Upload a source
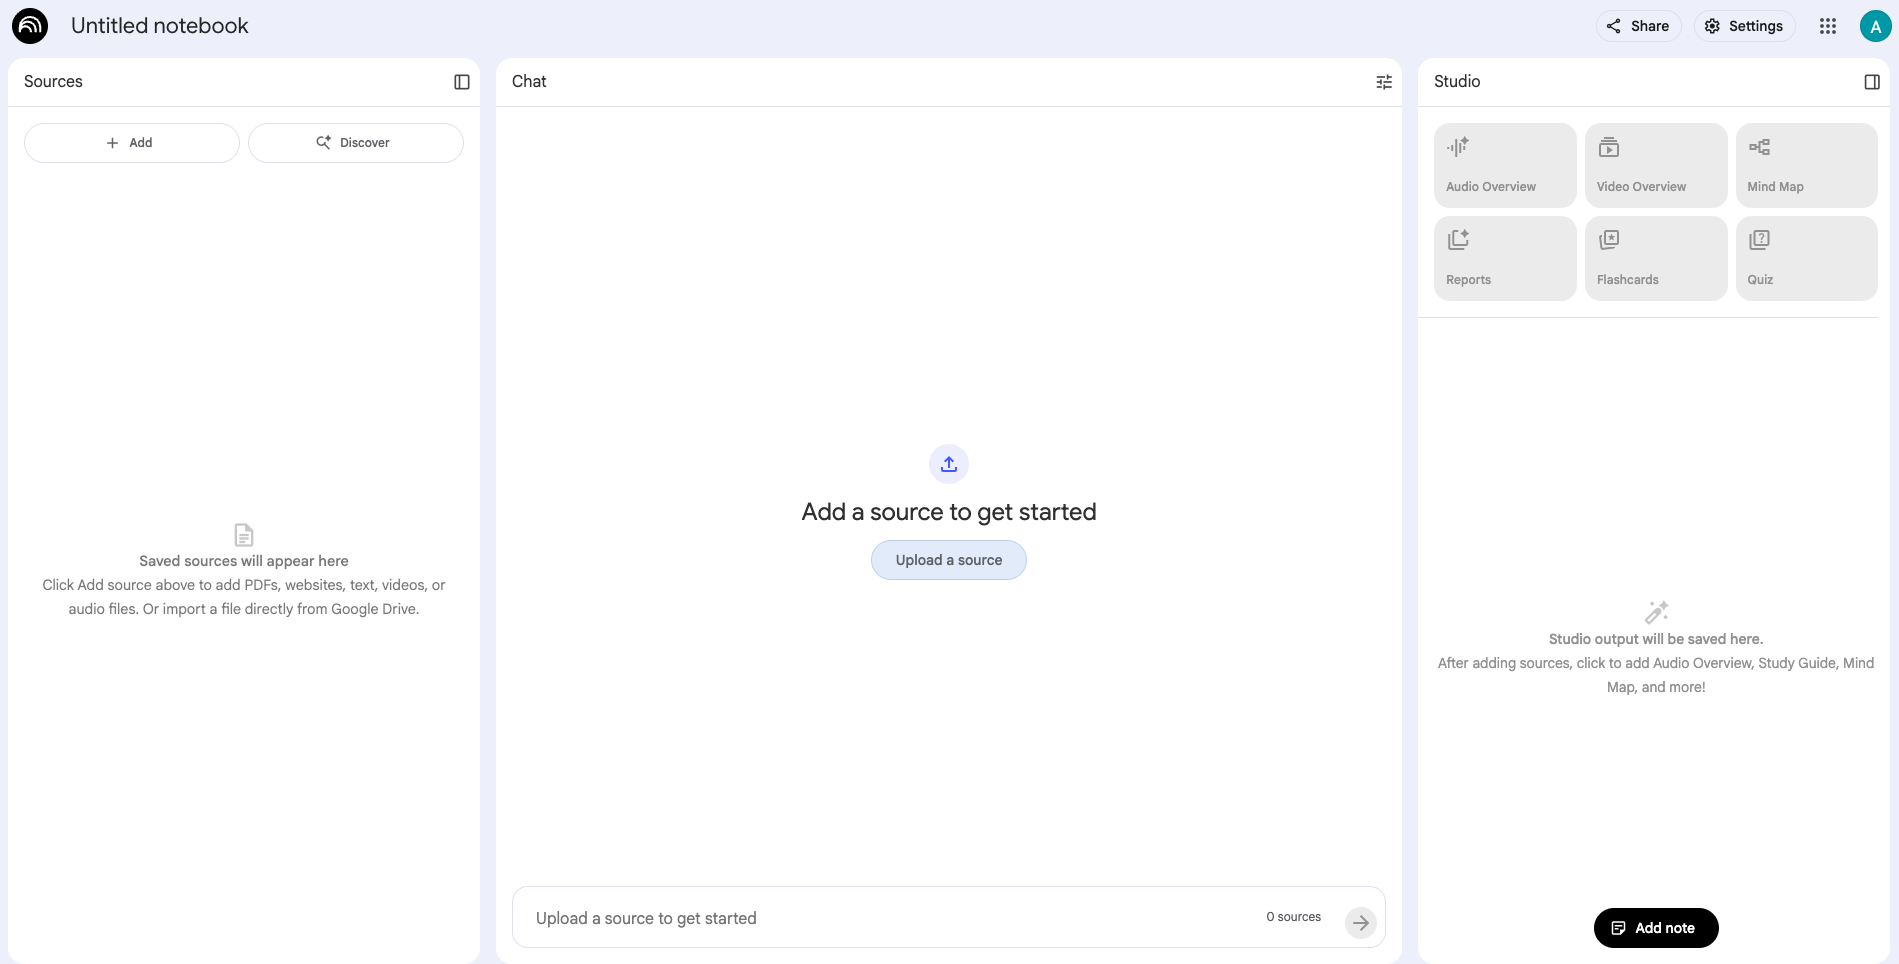1899x964 pixels. 948,559
